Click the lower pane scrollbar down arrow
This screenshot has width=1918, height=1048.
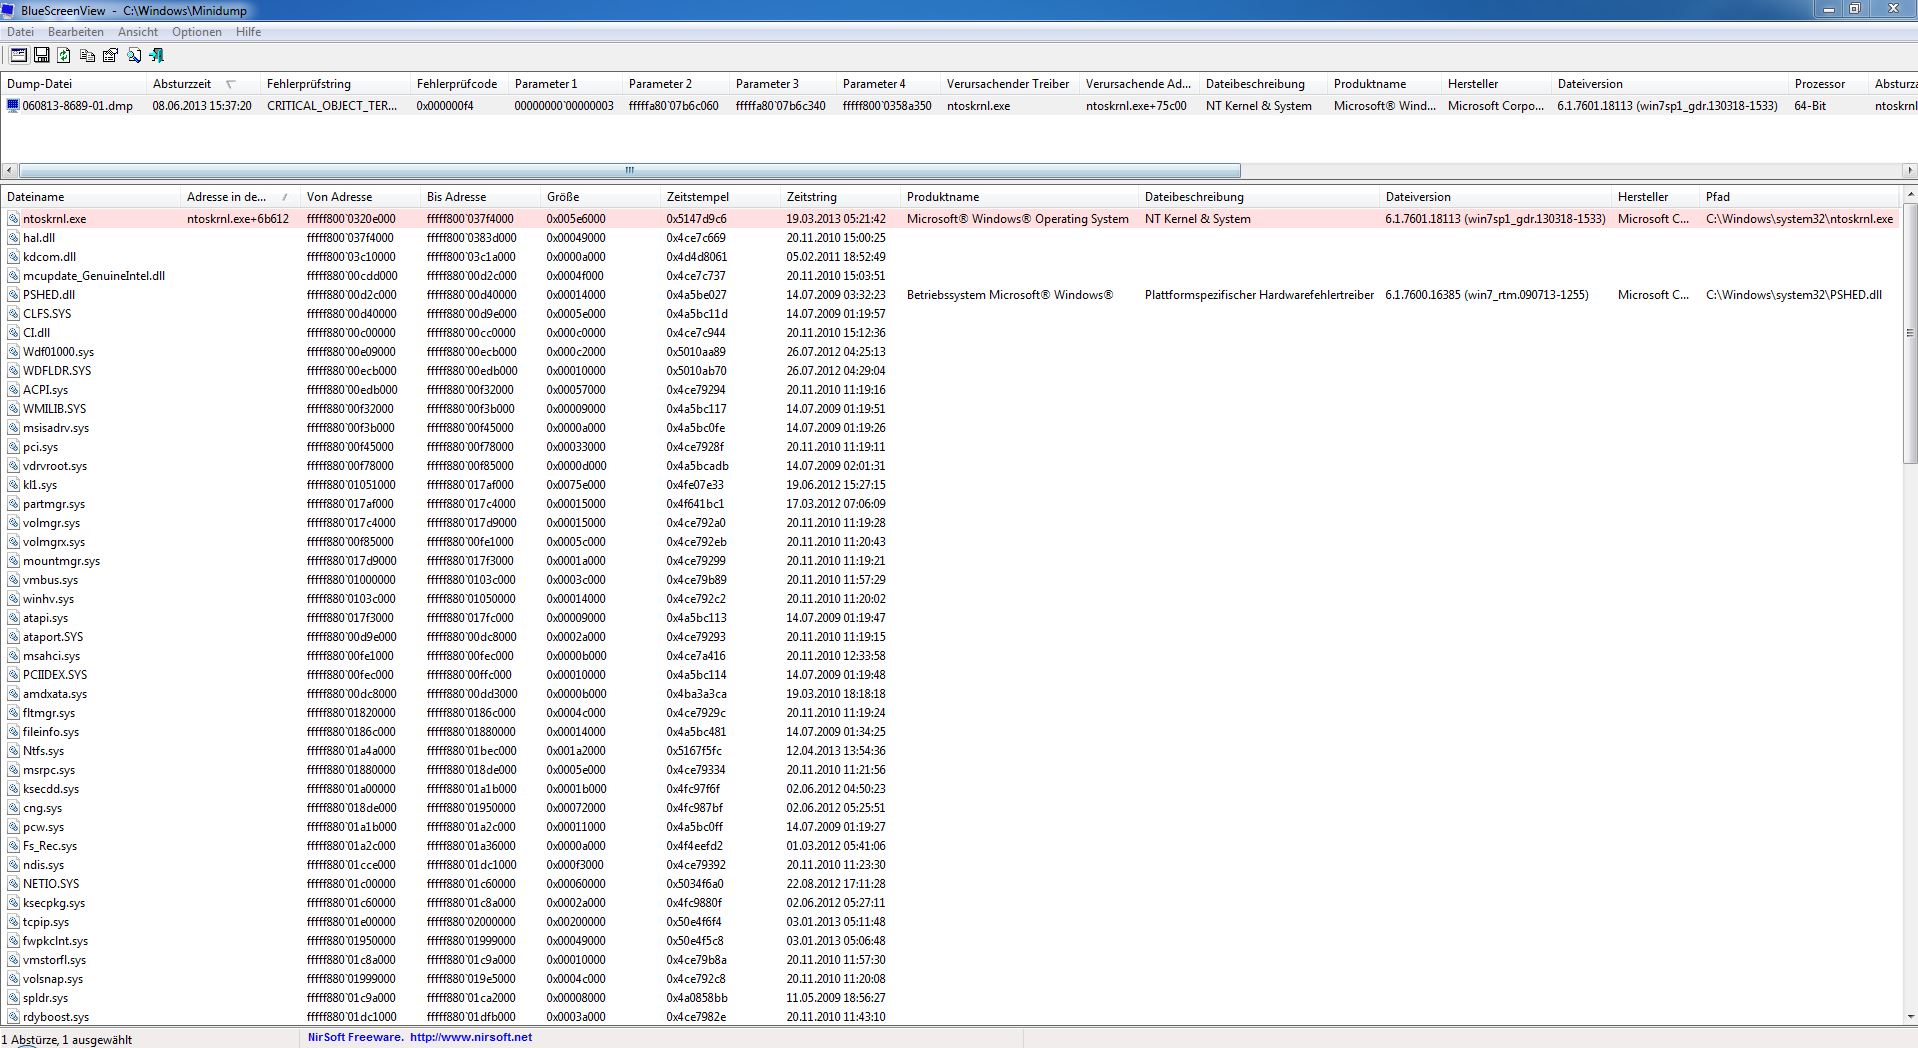1910,1017
